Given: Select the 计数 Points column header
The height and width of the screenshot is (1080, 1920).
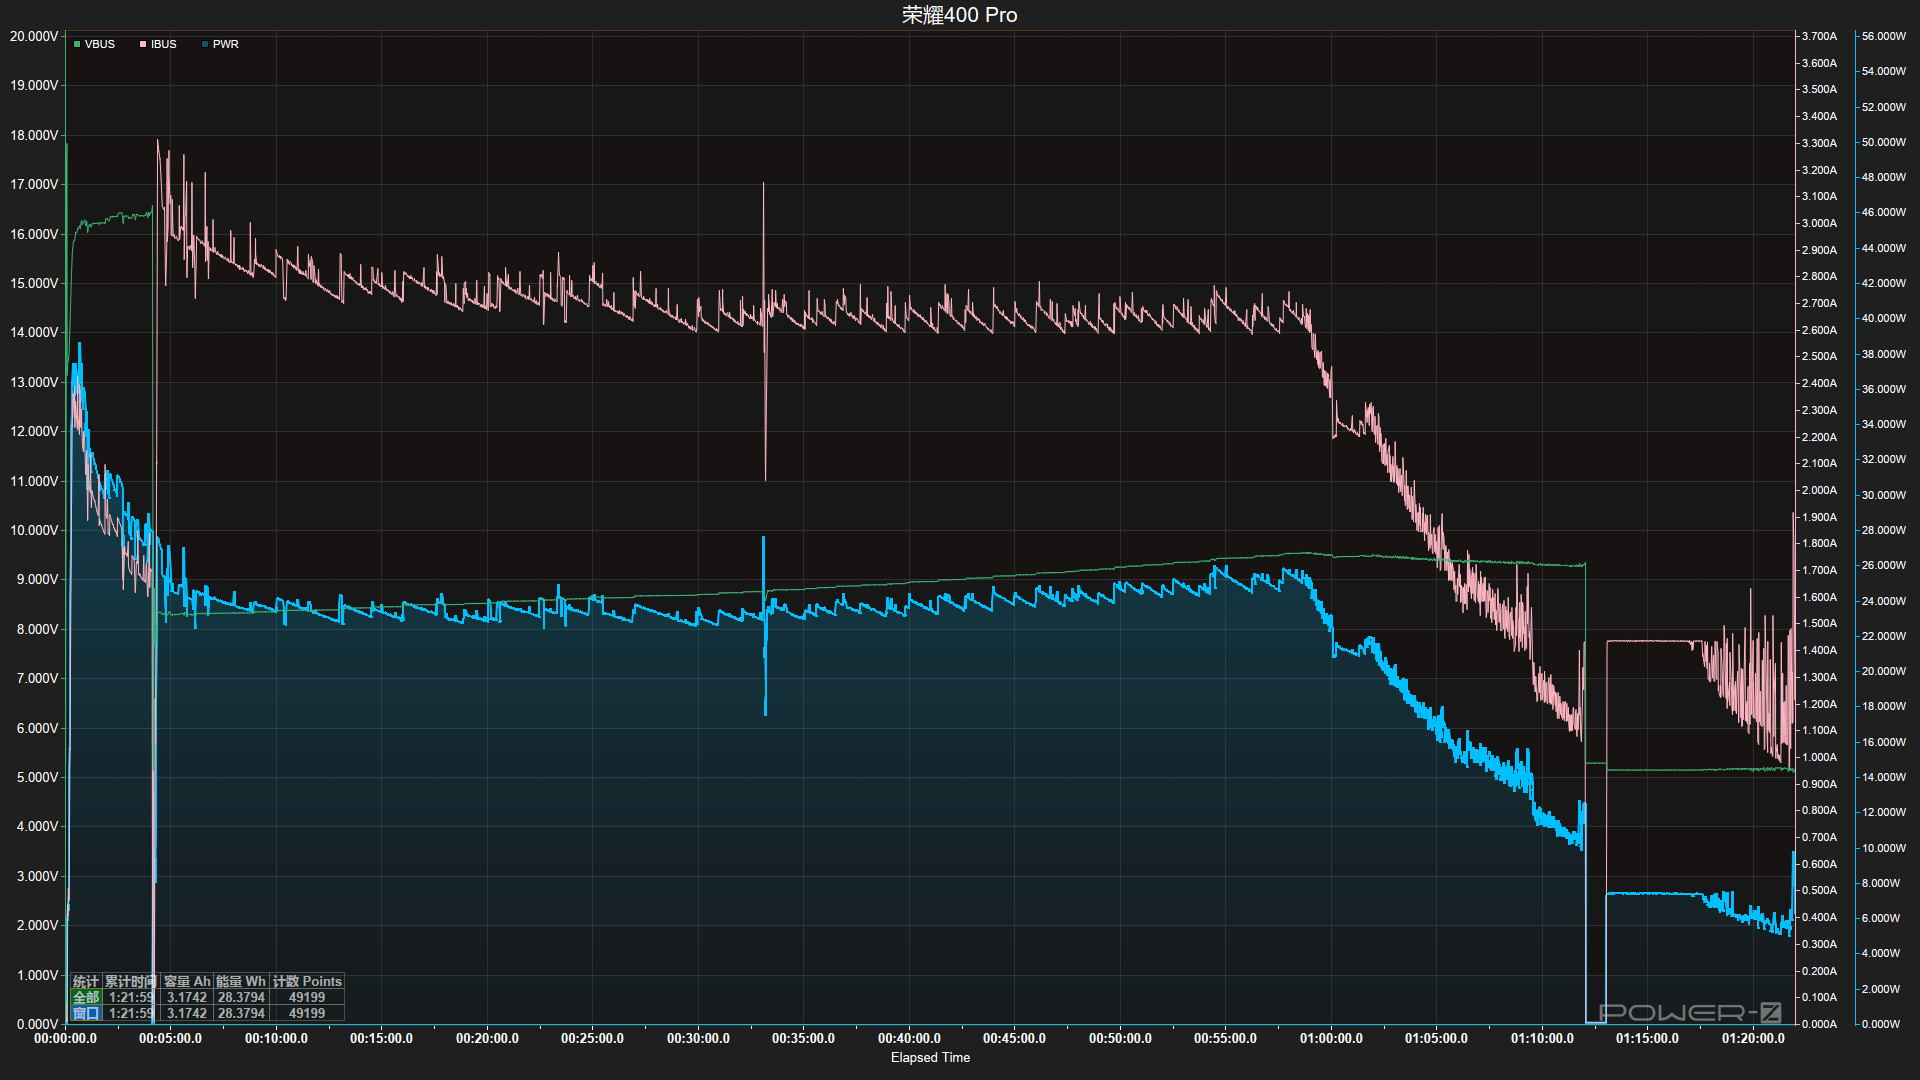Looking at the screenshot, I should tap(307, 982).
